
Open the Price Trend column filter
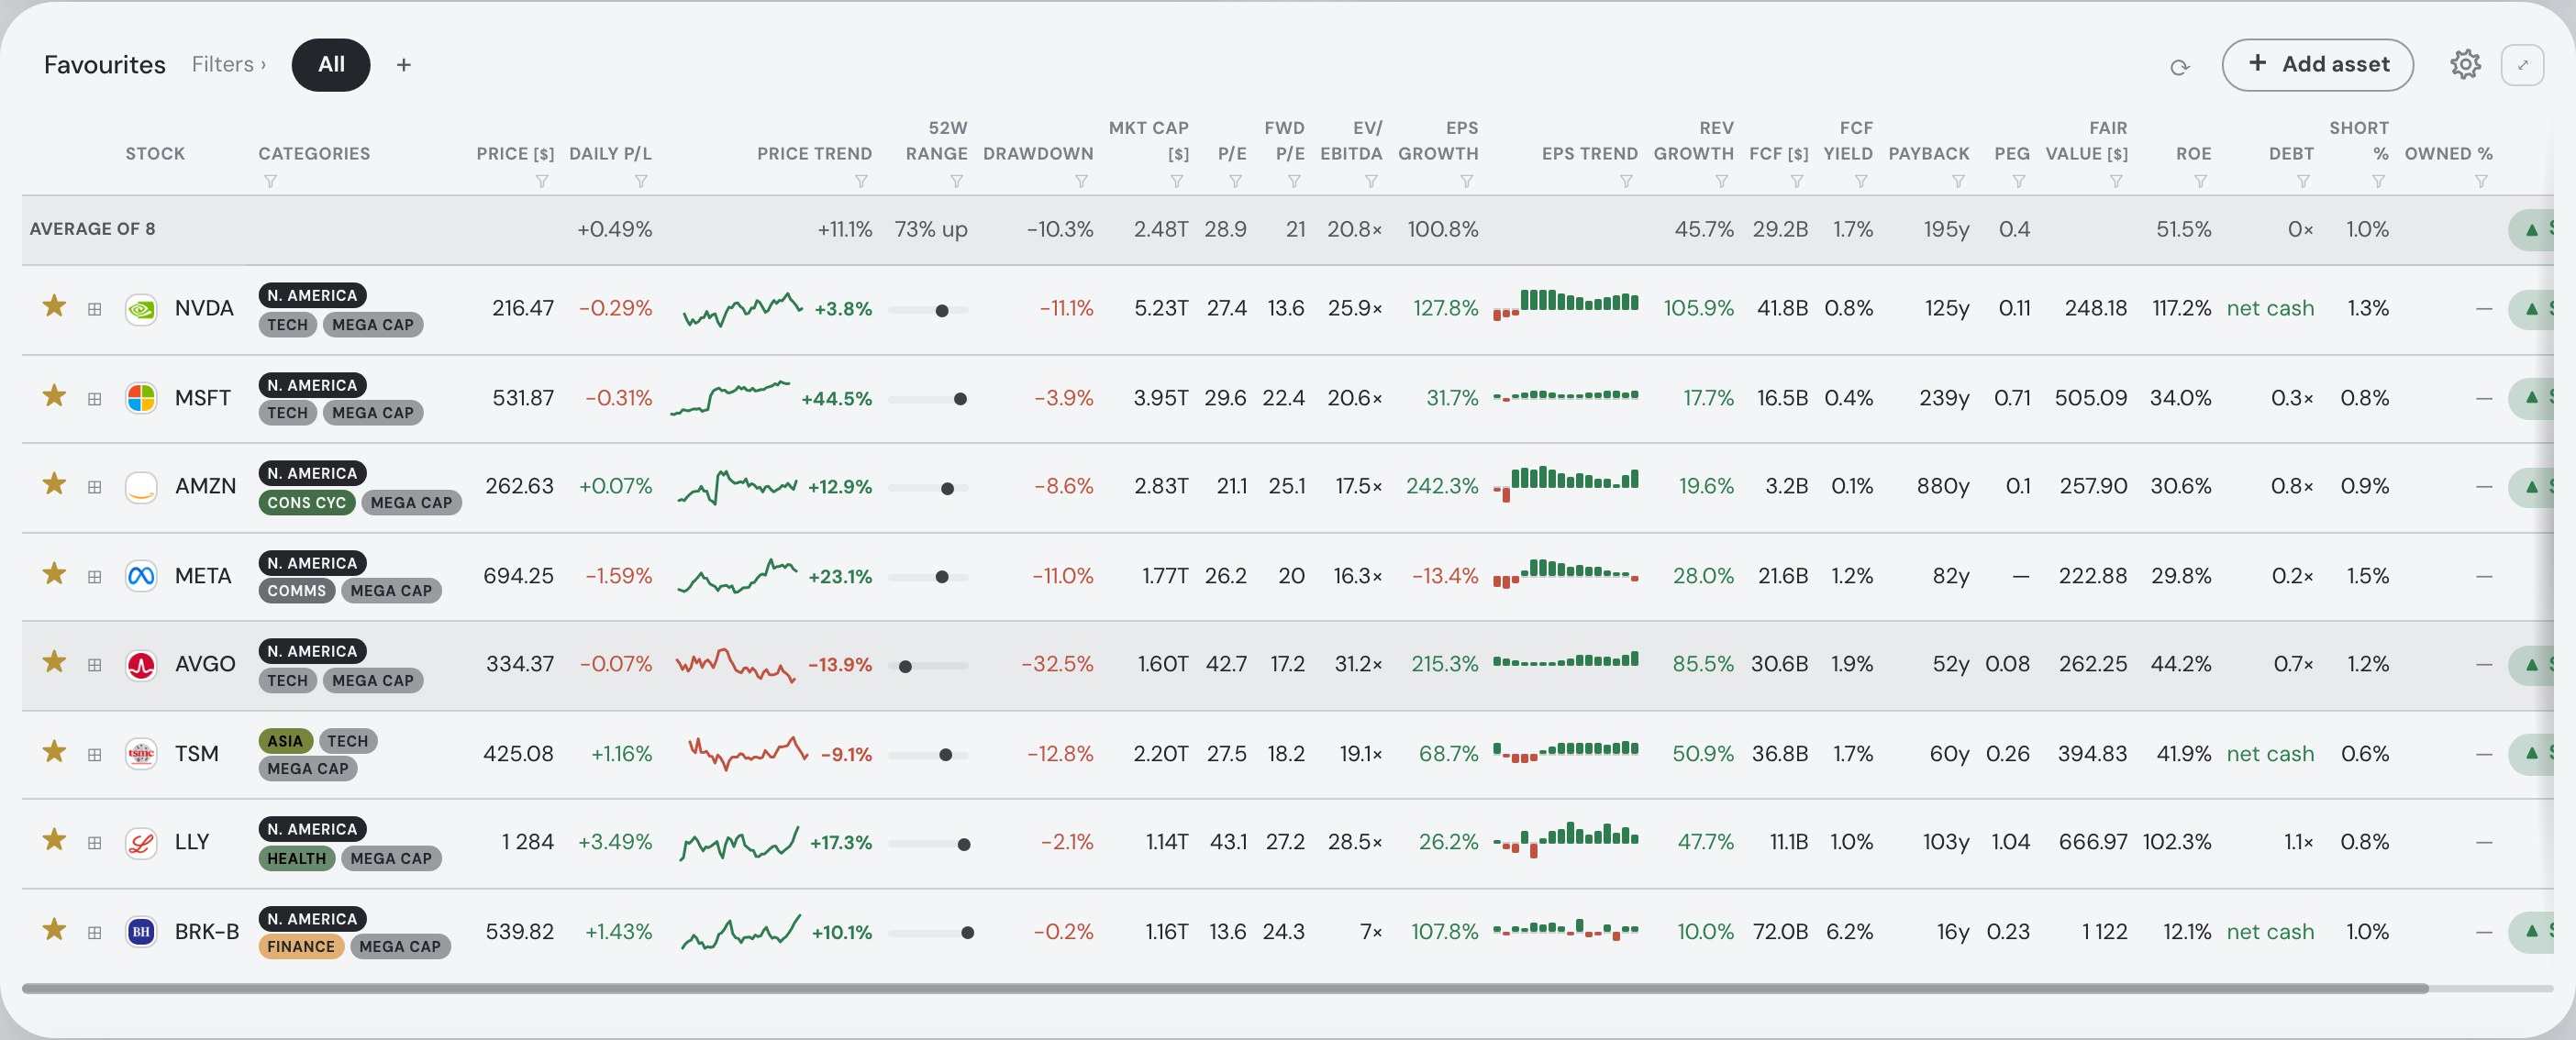[861, 181]
